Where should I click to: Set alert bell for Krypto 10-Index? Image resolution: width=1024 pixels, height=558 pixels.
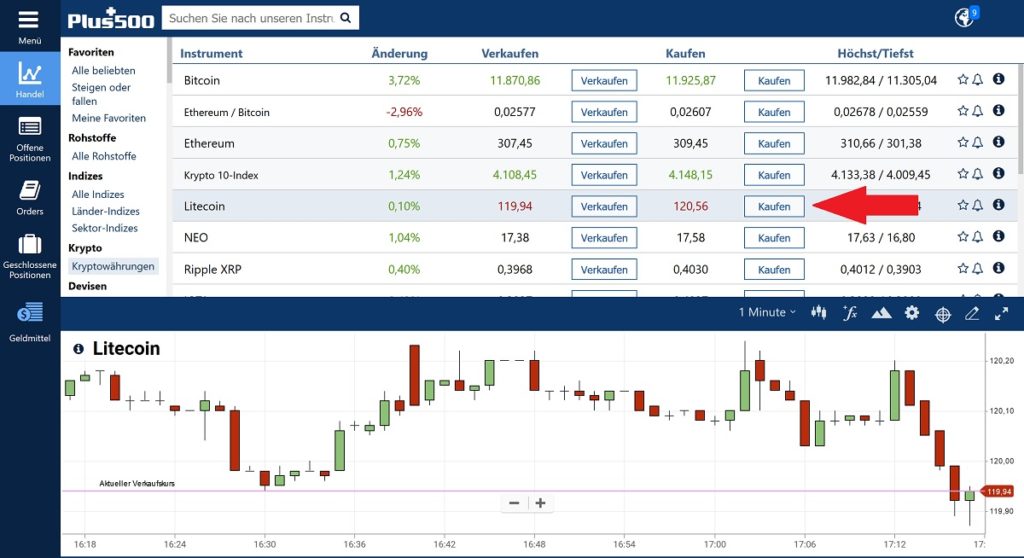coord(978,174)
